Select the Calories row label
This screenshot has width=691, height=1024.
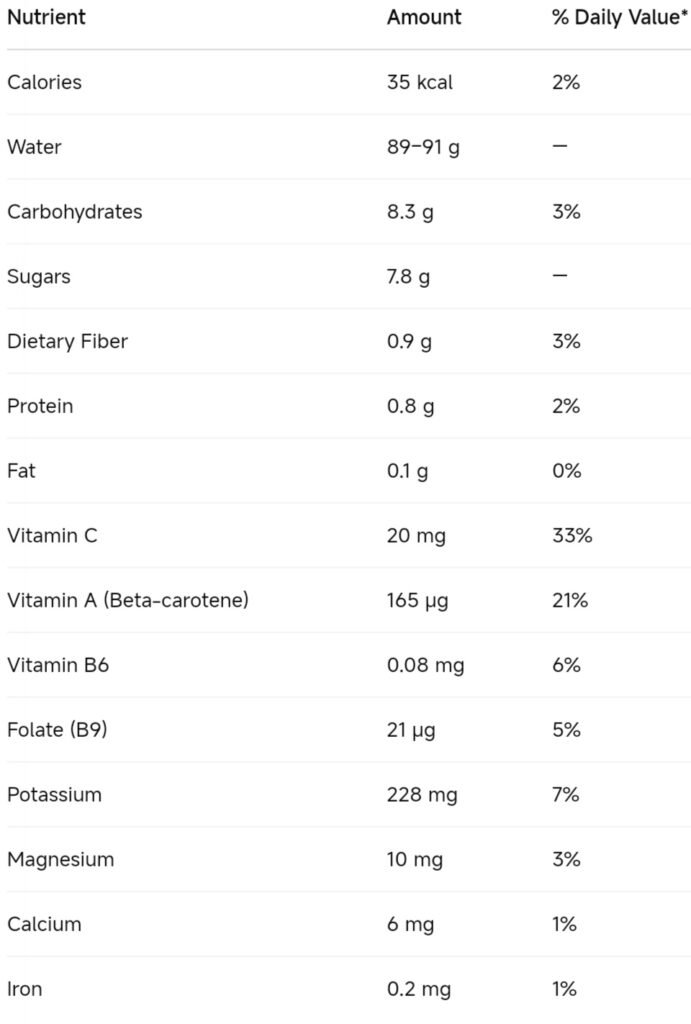pos(44,82)
